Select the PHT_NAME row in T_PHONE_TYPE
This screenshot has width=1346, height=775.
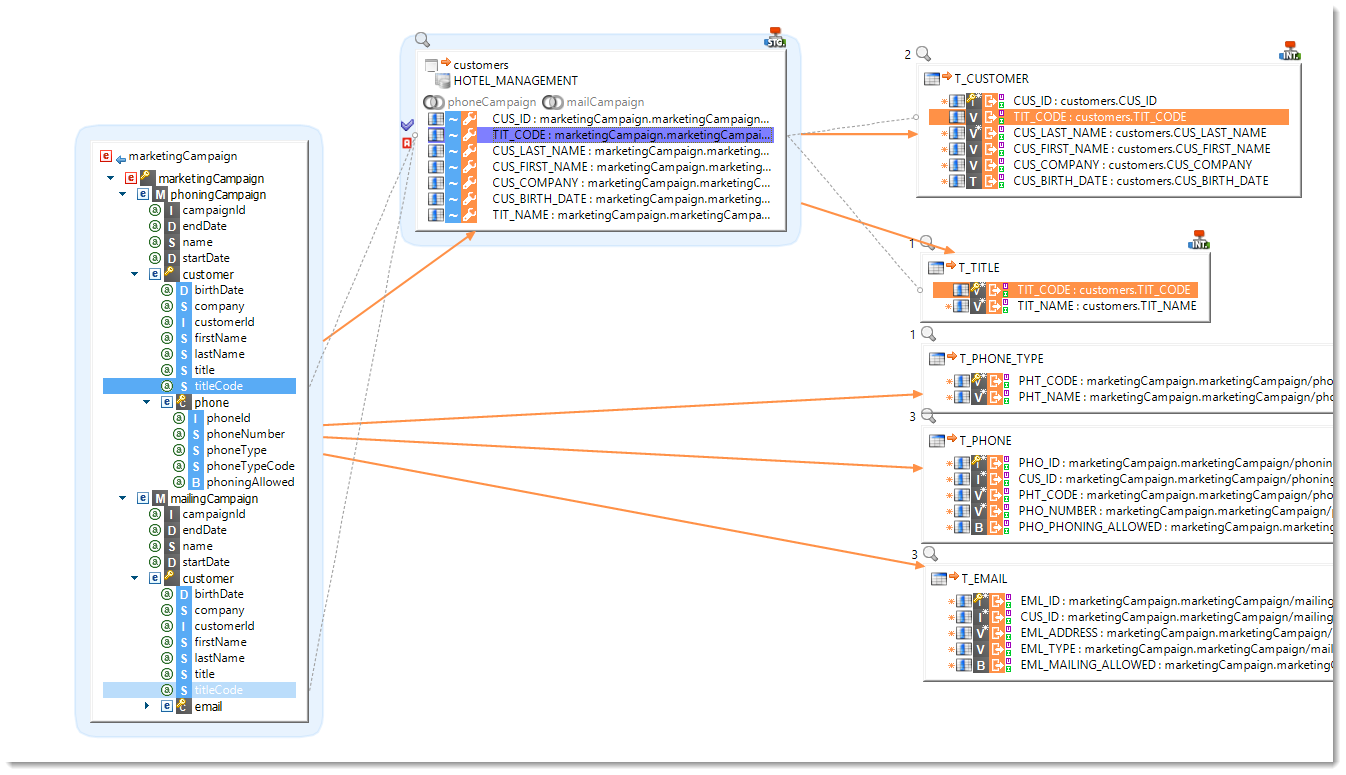point(1139,397)
